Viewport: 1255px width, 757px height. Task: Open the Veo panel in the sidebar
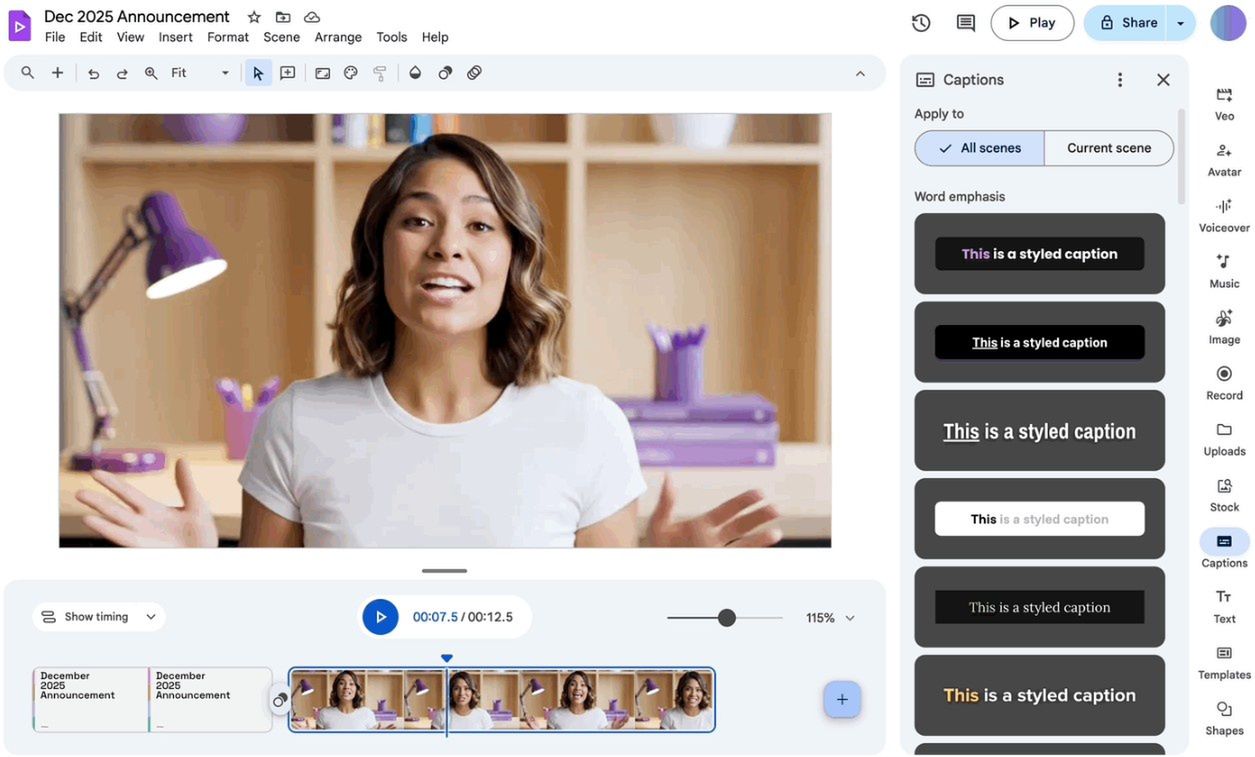pos(1223,103)
